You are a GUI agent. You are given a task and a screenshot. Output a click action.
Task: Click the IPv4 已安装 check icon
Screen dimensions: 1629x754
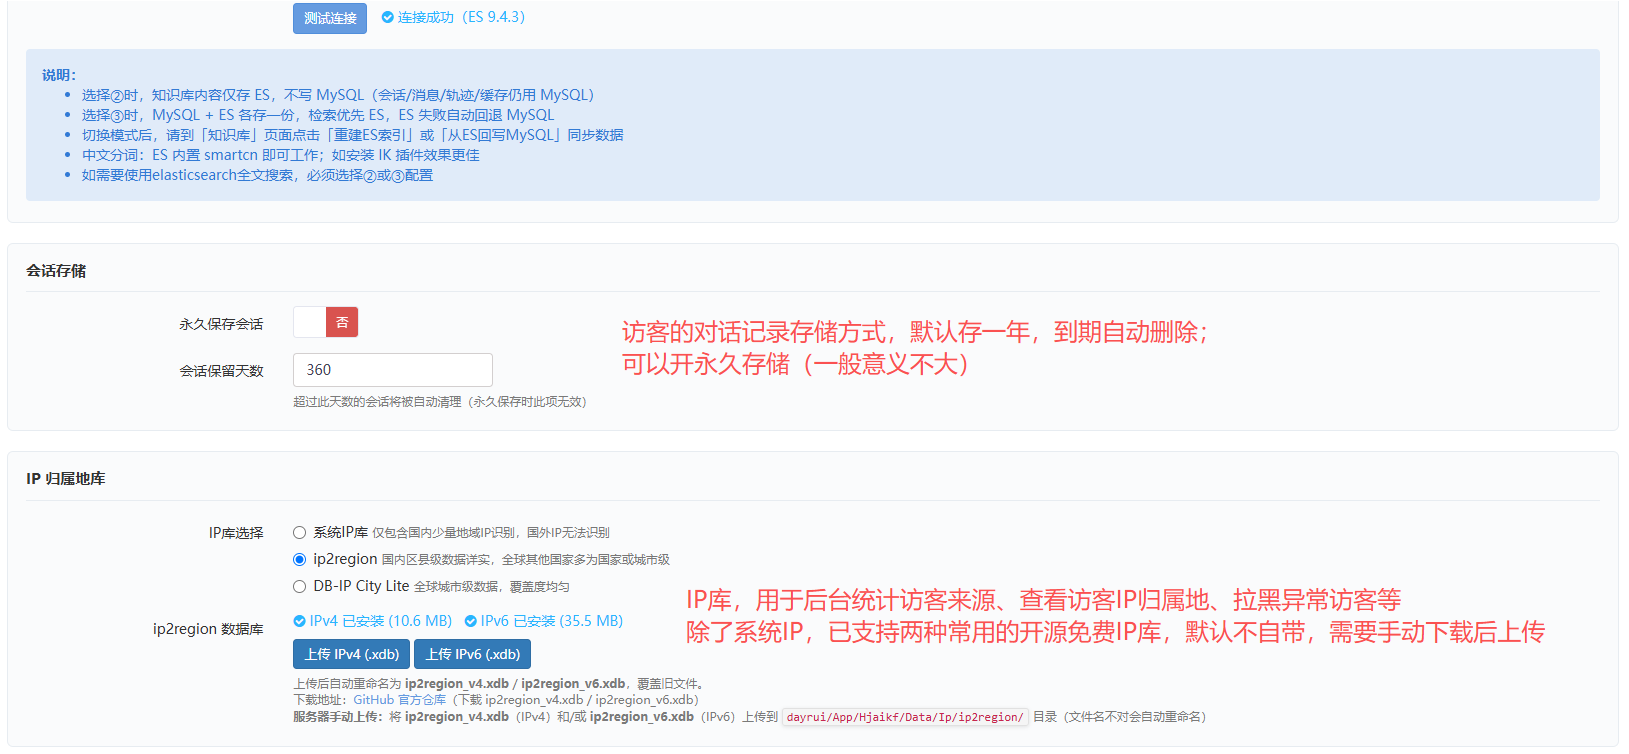(x=299, y=621)
